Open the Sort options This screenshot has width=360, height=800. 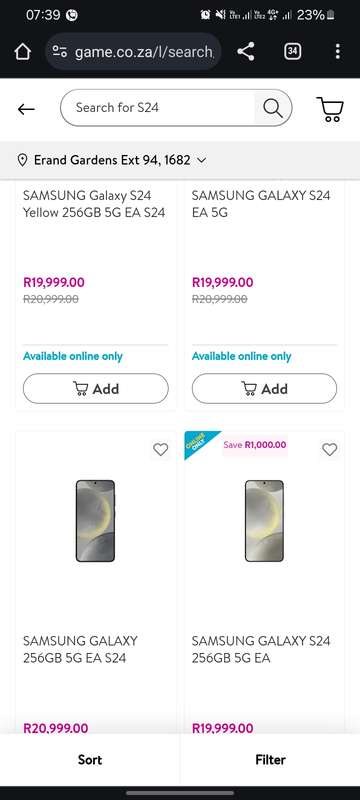click(x=90, y=759)
